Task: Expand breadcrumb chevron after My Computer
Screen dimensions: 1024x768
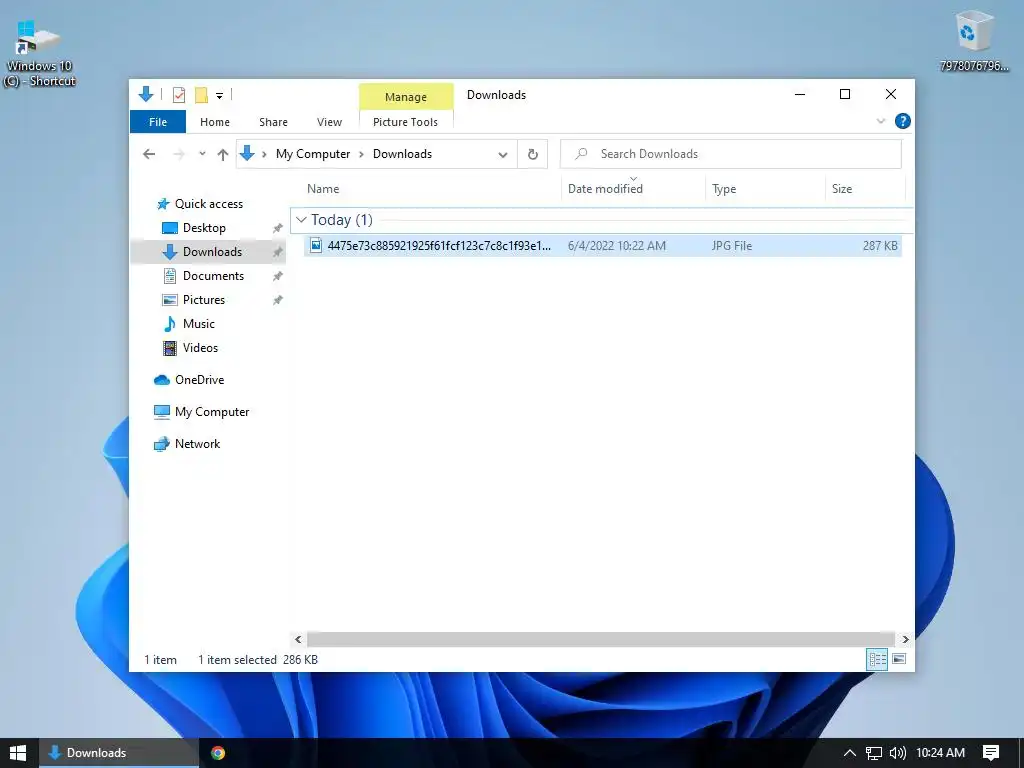Action: pos(361,154)
